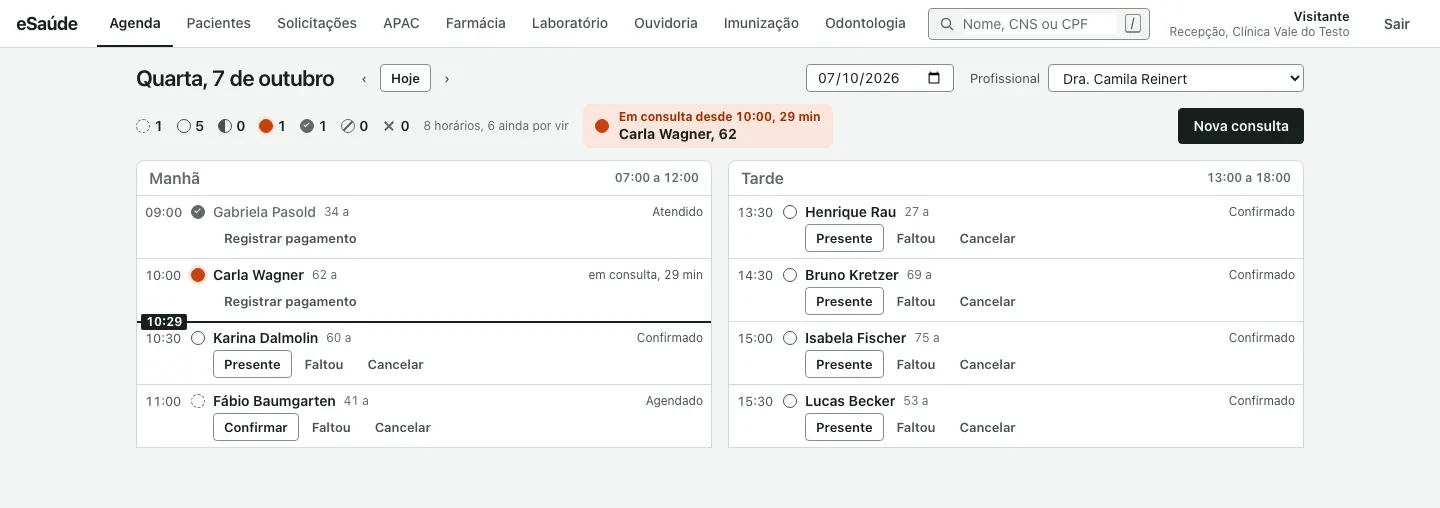Click the date input field 07/10/2026
The height and width of the screenshot is (508, 1440).
coord(880,78)
